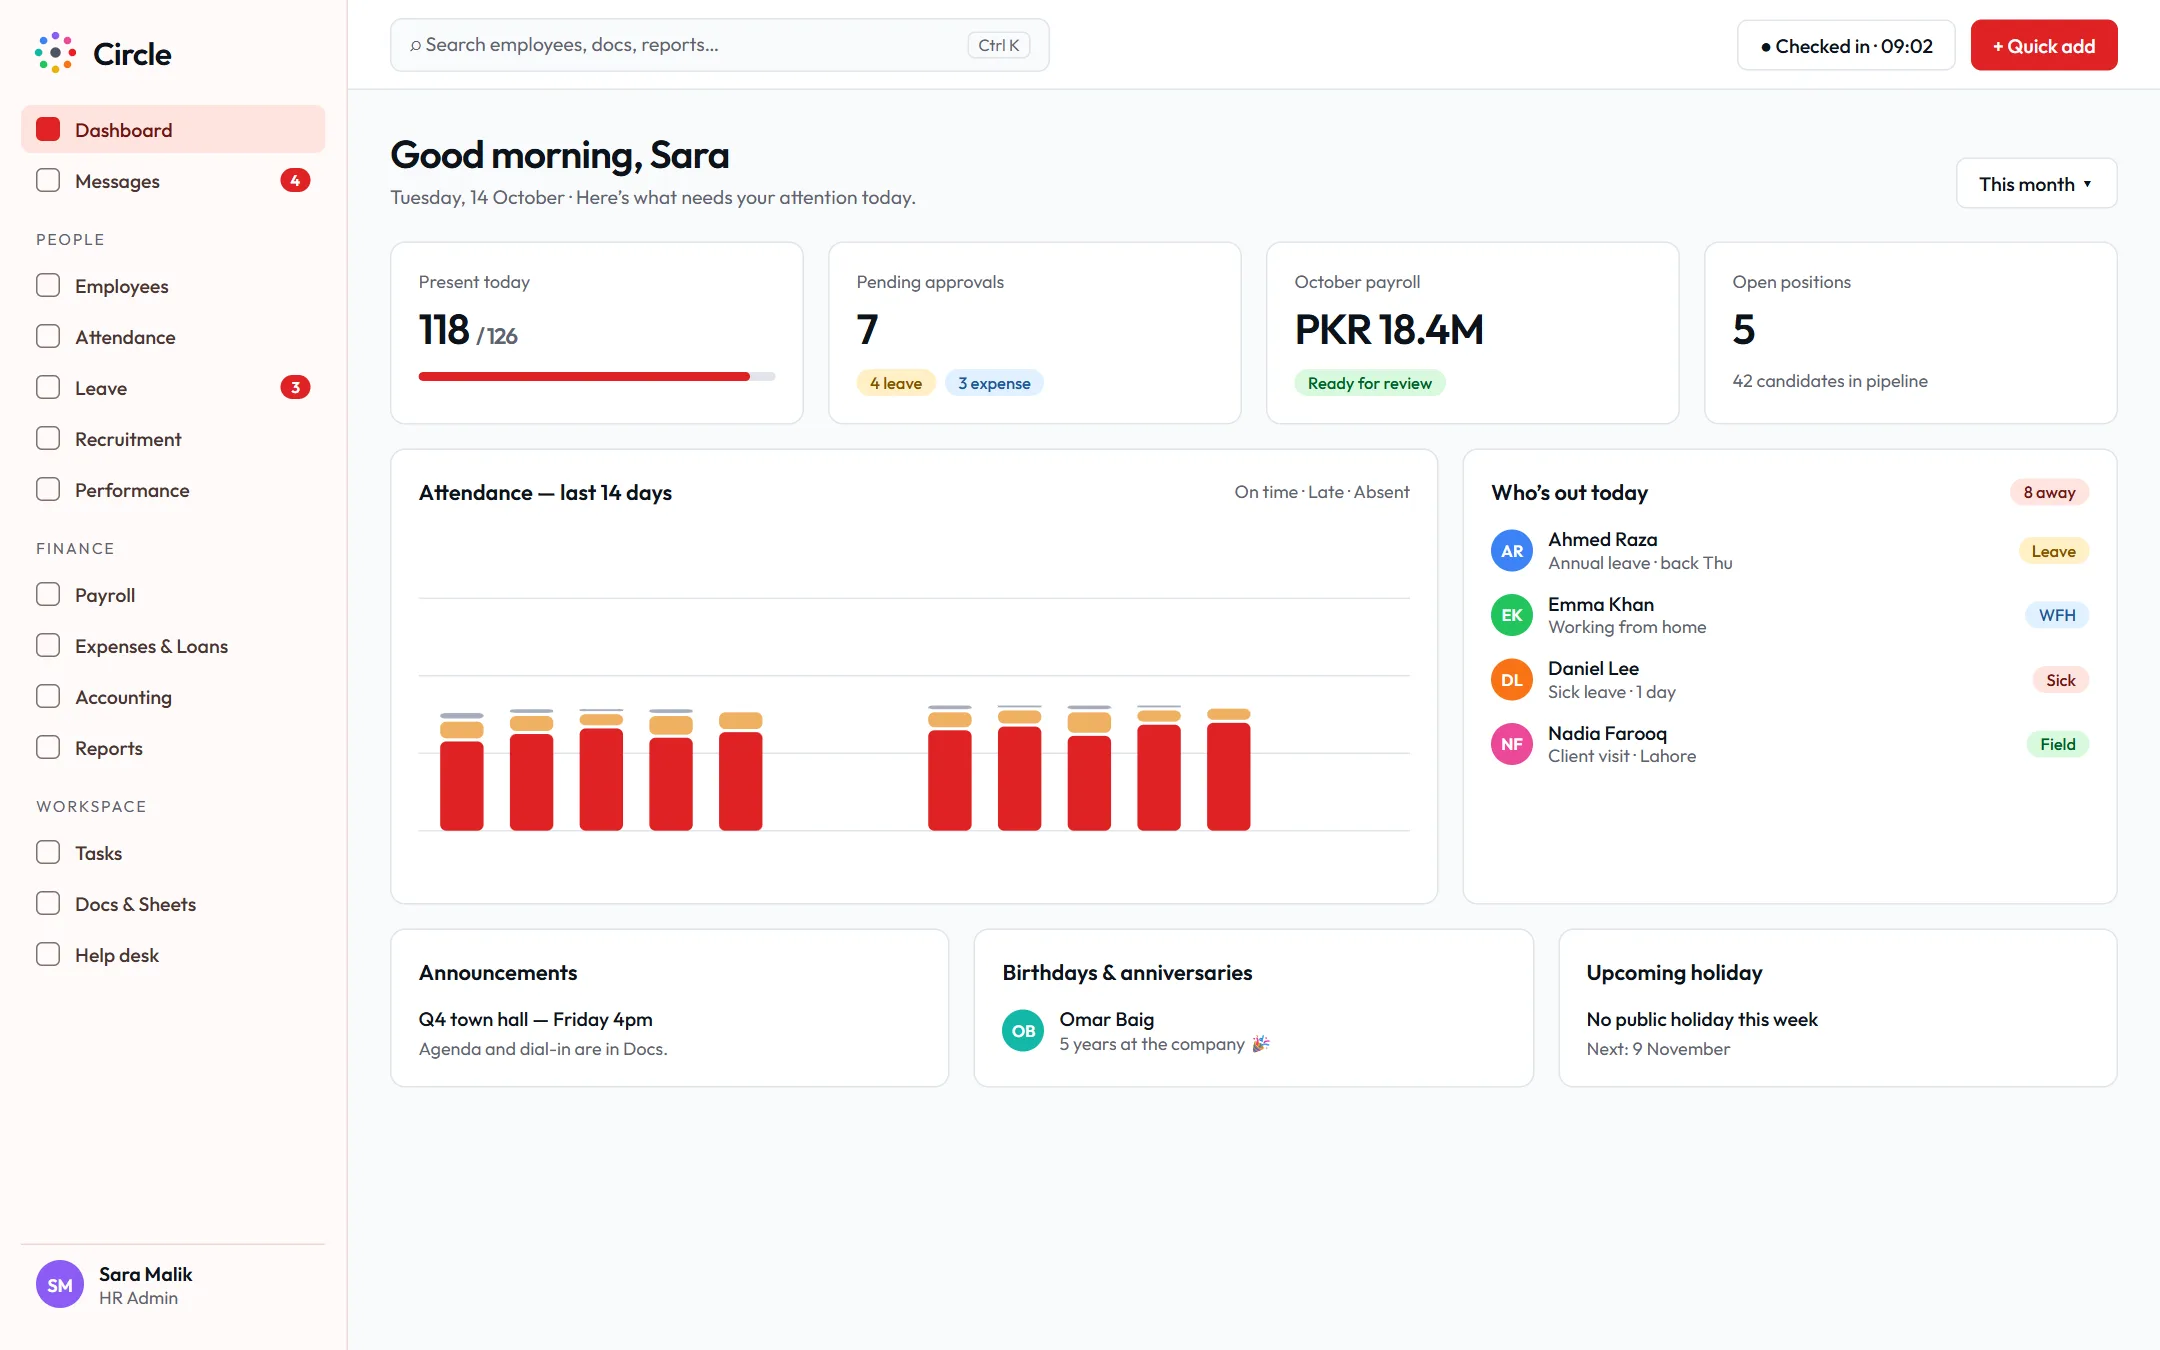This screenshot has height=1350, width=2160.
Task: Click the Accounting sidebar icon
Action: pyautogui.click(x=48, y=697)
